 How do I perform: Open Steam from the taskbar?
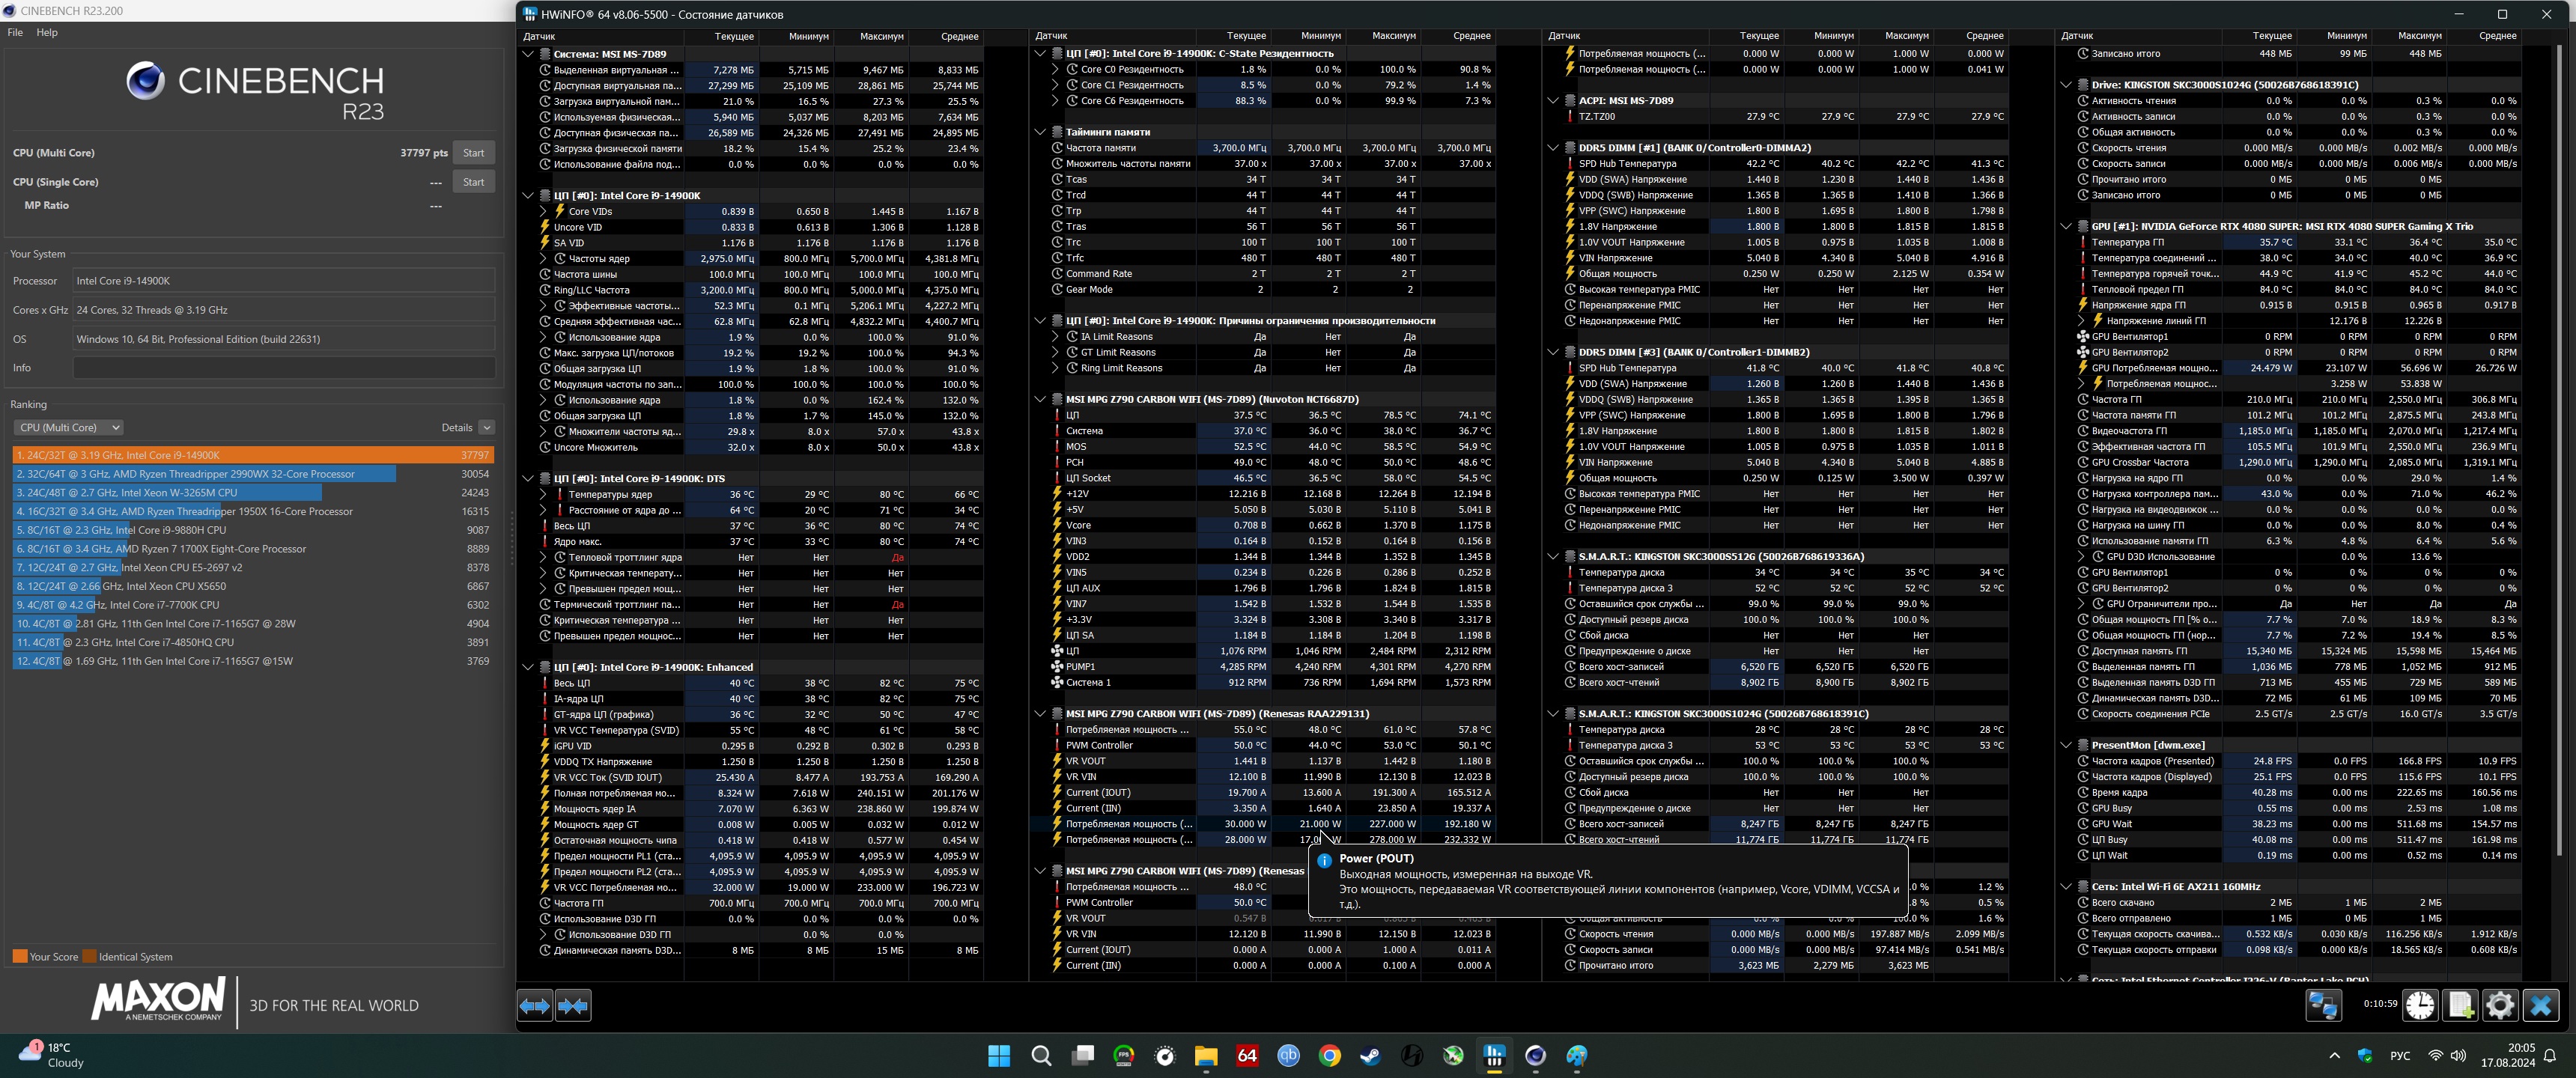pos(1371,1056)
